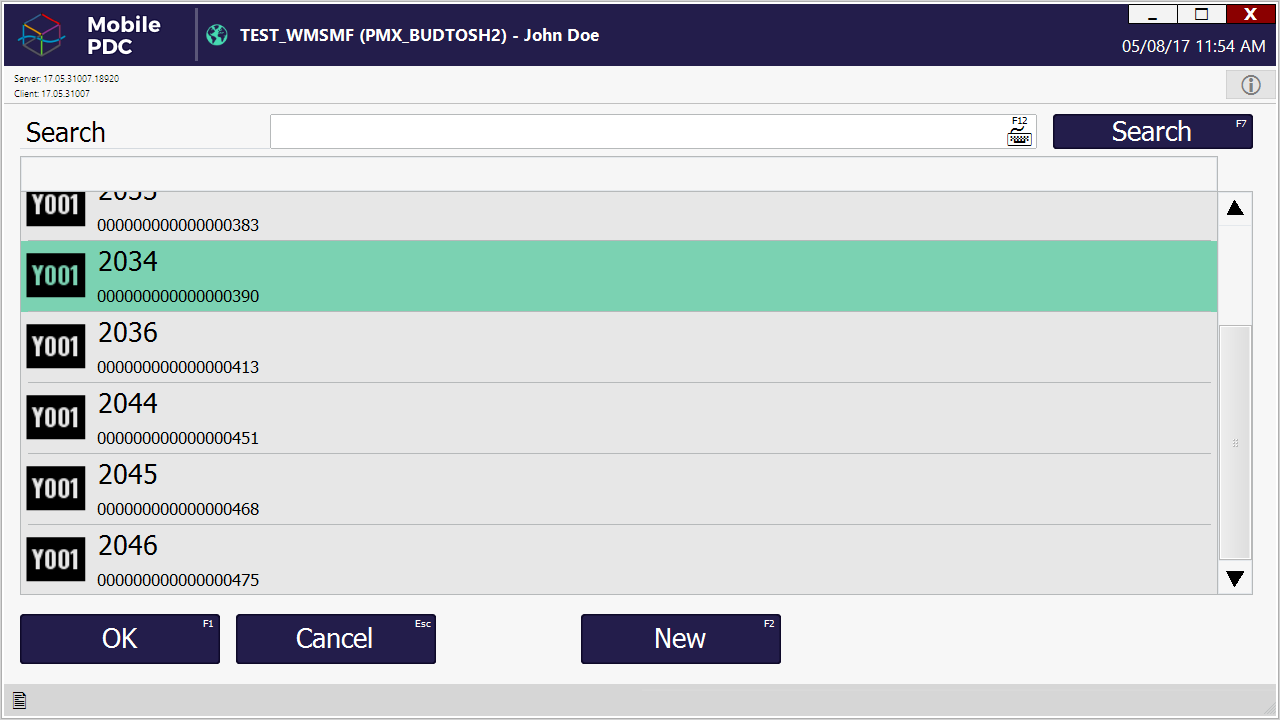
Task: Click the Mobile PDC cube logo
Action: (42, 35)
